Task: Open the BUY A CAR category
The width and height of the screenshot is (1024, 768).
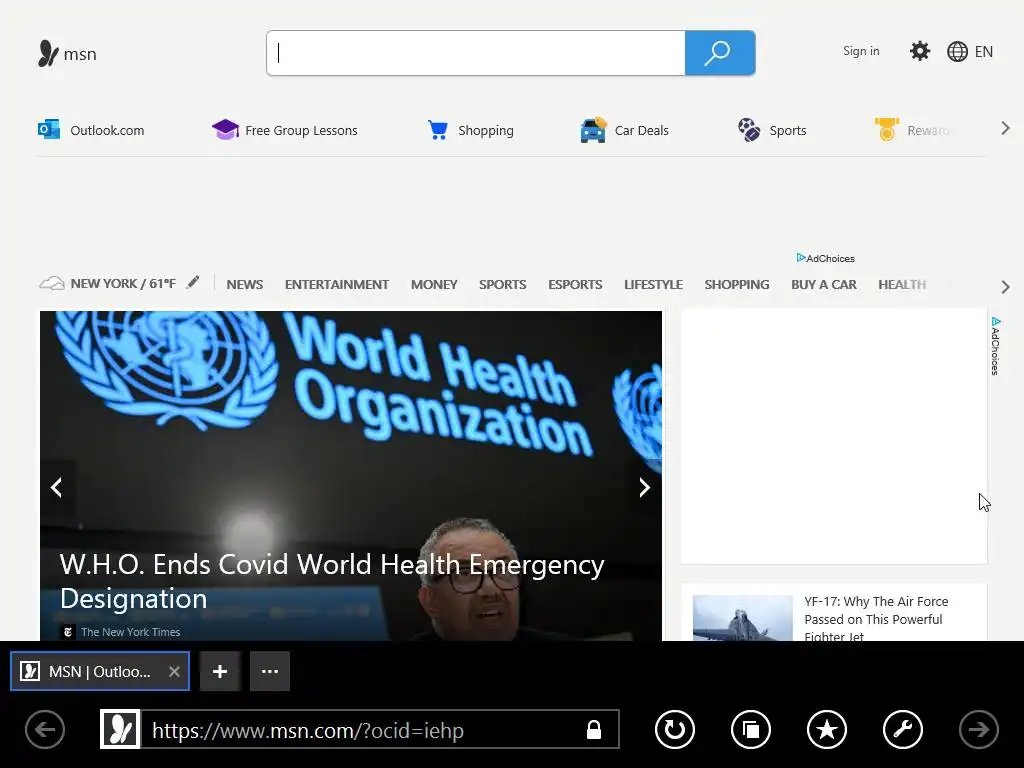Action: [x=824, y=285]
